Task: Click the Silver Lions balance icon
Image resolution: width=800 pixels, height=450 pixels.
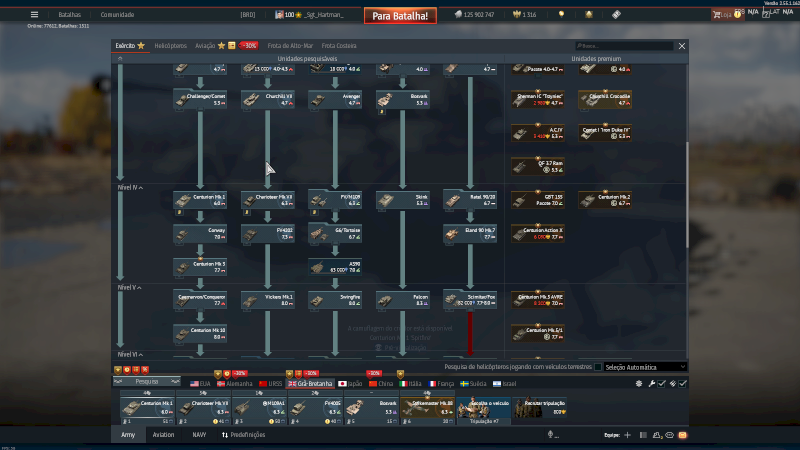Action: (x=458, y=14)
